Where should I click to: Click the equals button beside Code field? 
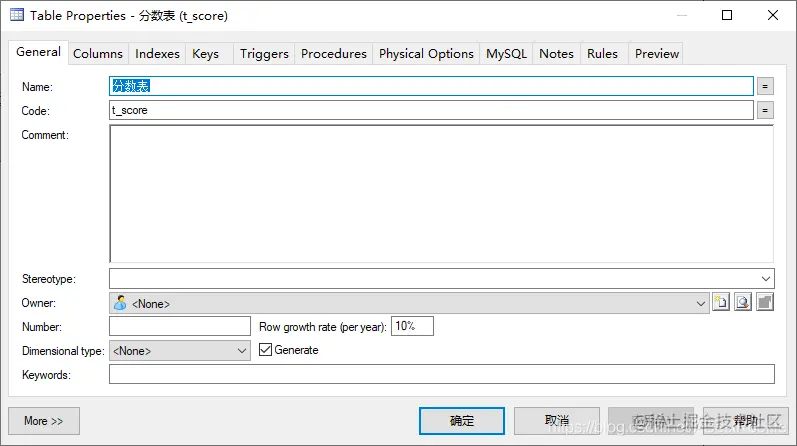click(765, 110)
